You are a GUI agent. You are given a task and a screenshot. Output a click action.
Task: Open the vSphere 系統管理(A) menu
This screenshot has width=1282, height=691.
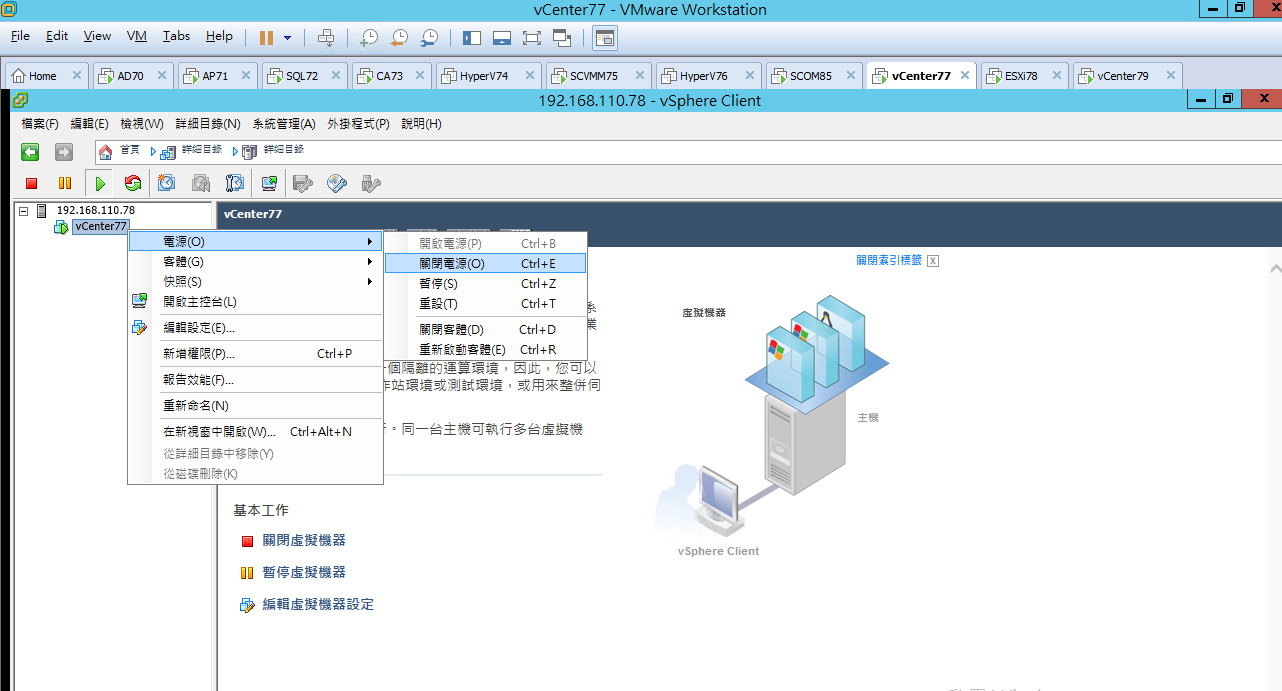pyautogui.click(x=284, y=124)
